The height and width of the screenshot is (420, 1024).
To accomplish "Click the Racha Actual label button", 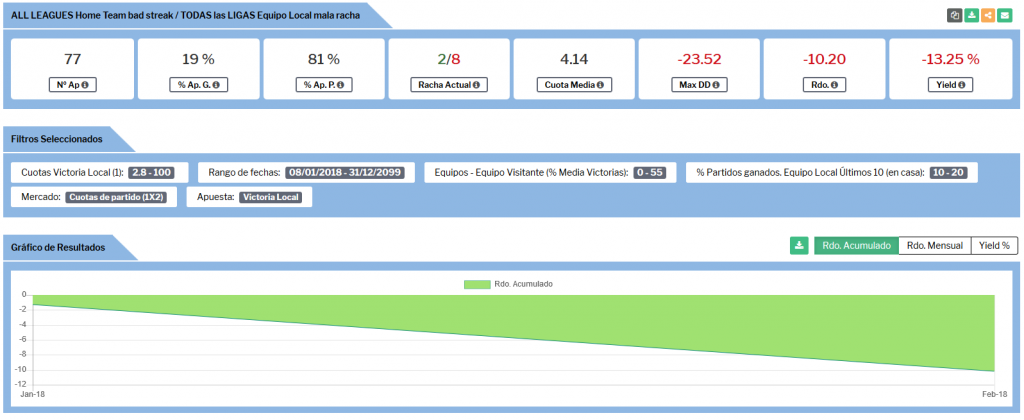I will pos(449,85).
